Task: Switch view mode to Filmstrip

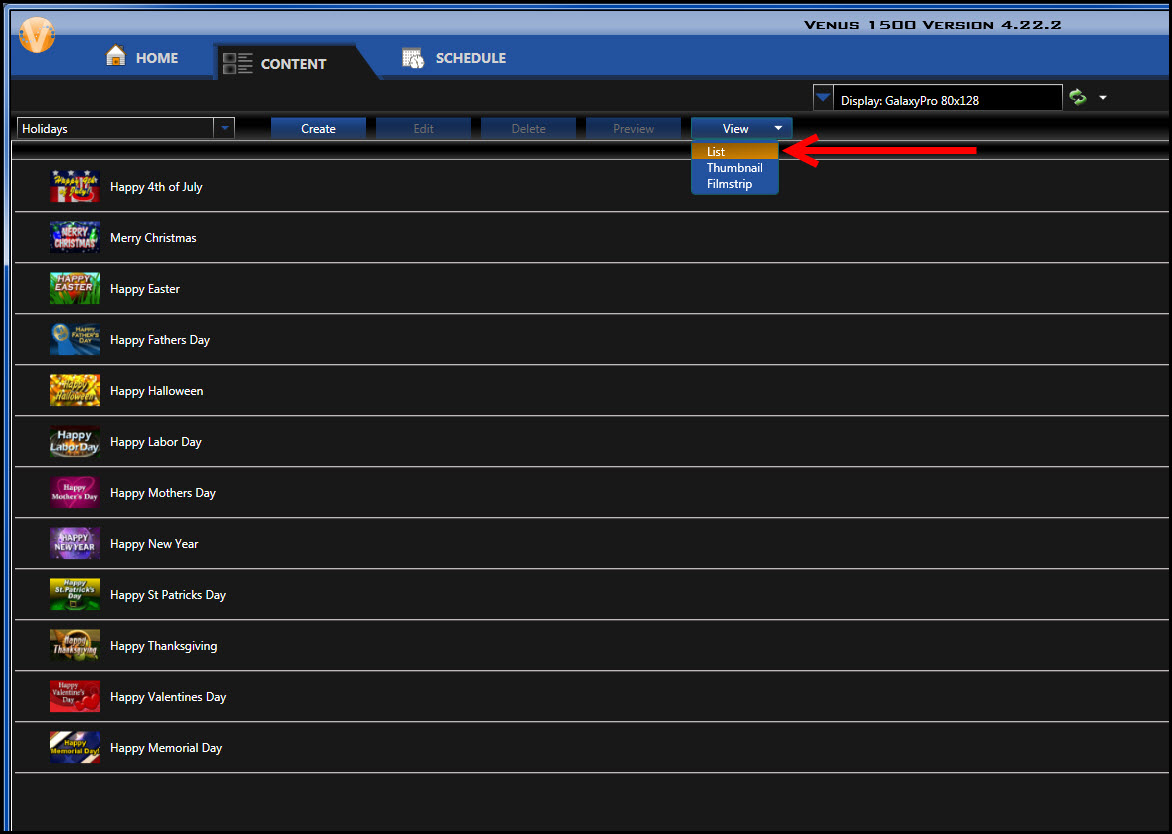Action: pyautogui.click(x=733, y=184)
